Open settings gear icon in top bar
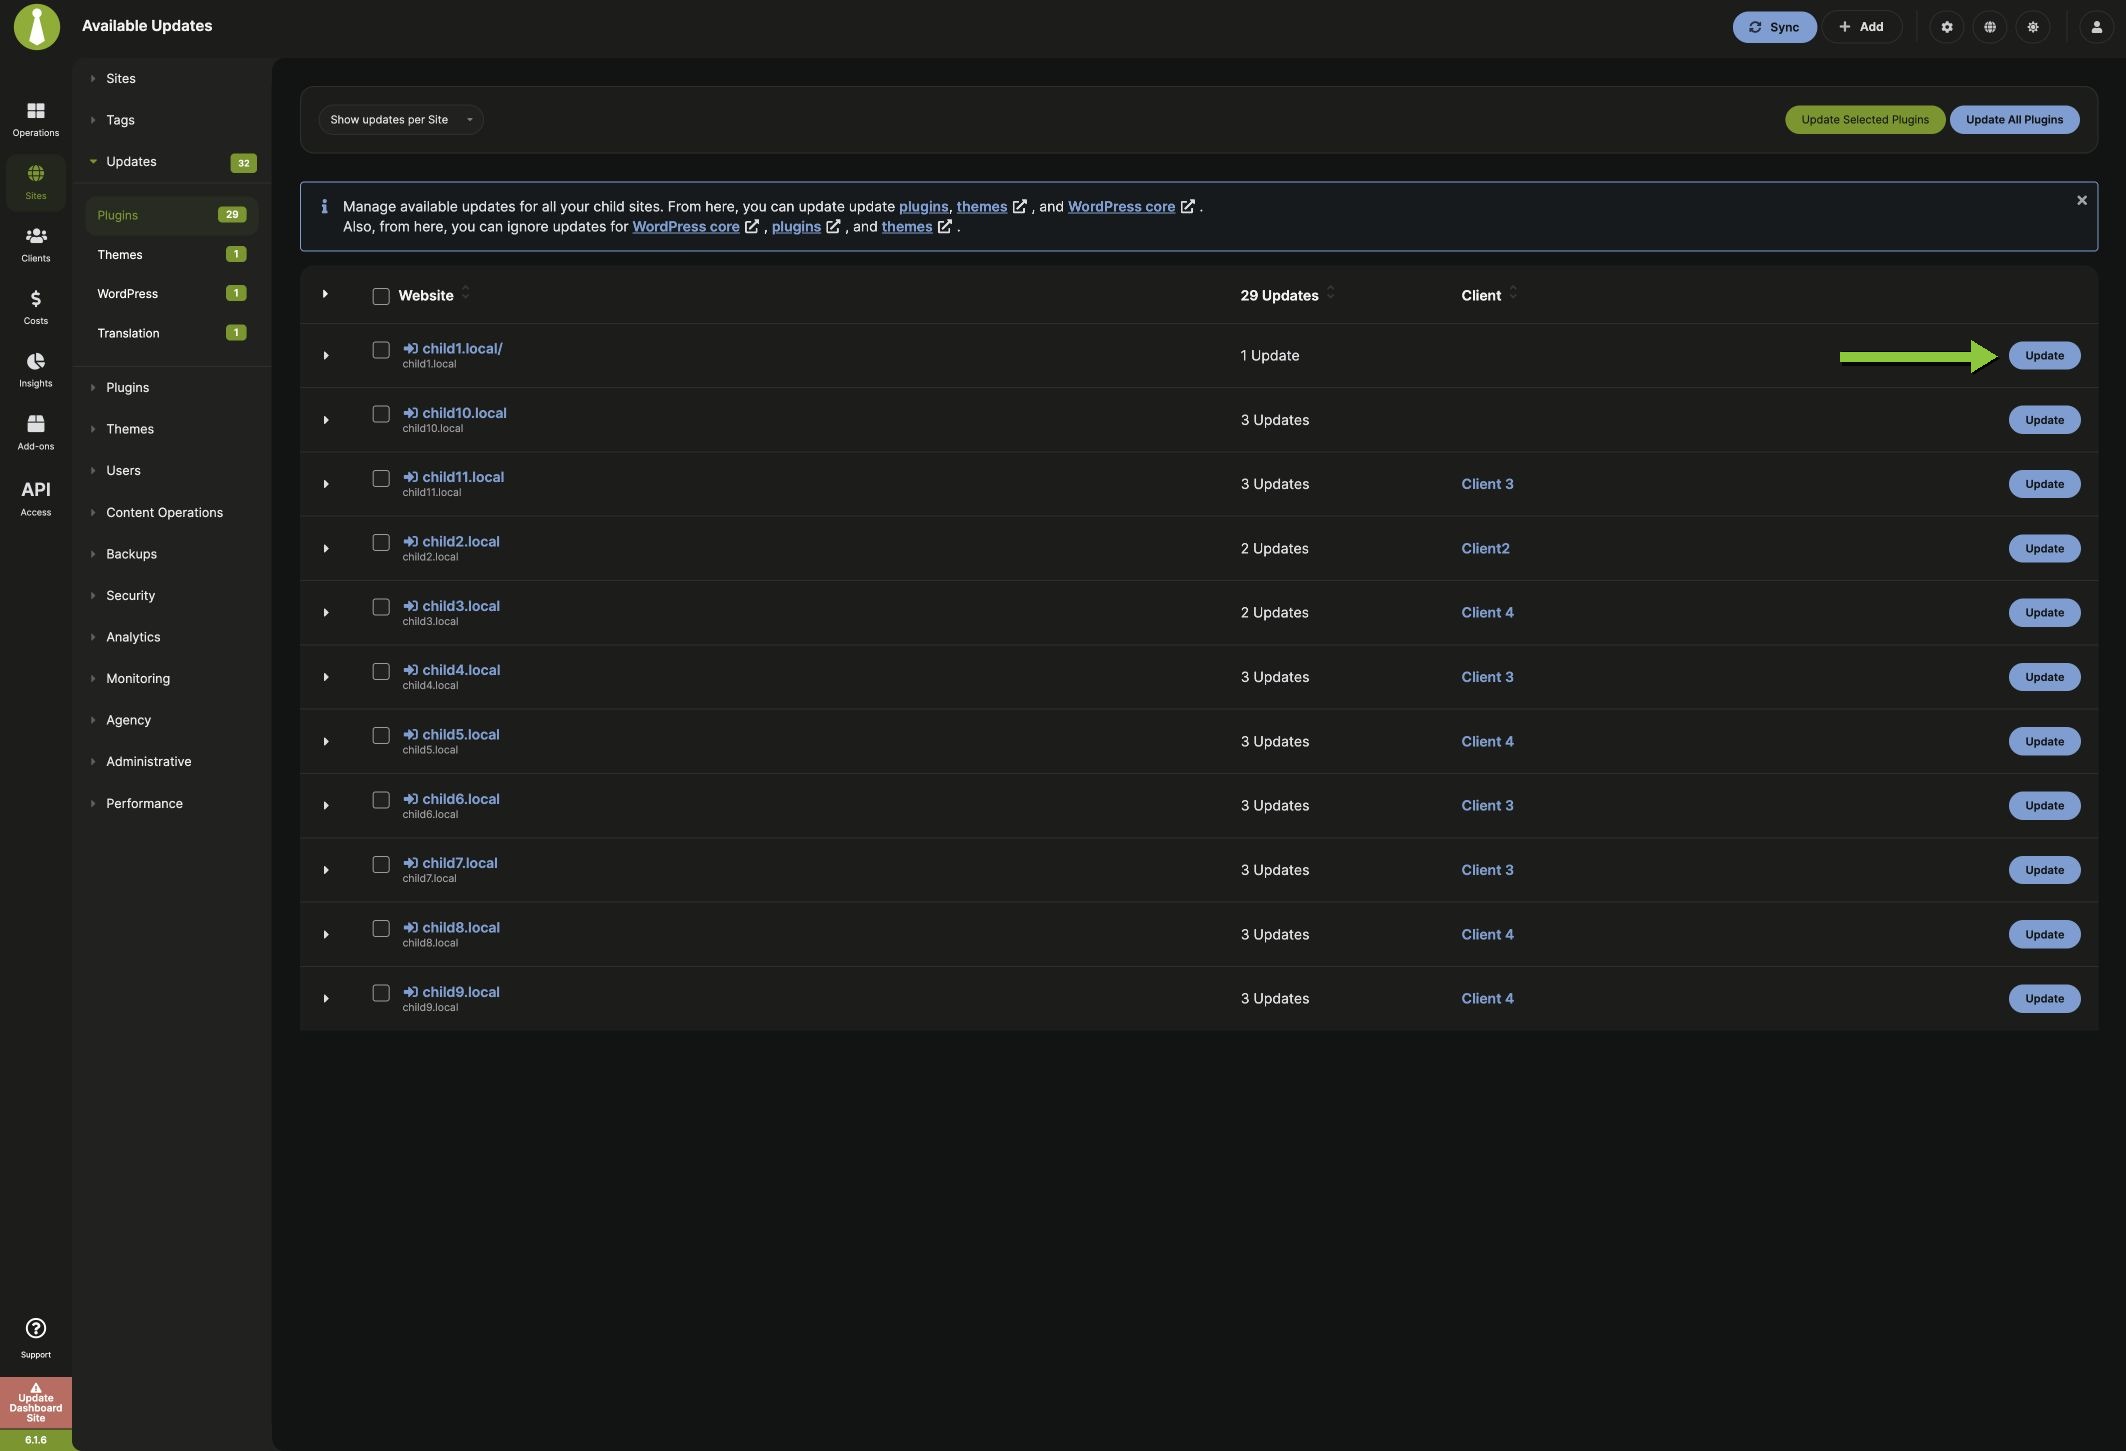2126x1451 pixels. 1946,27
